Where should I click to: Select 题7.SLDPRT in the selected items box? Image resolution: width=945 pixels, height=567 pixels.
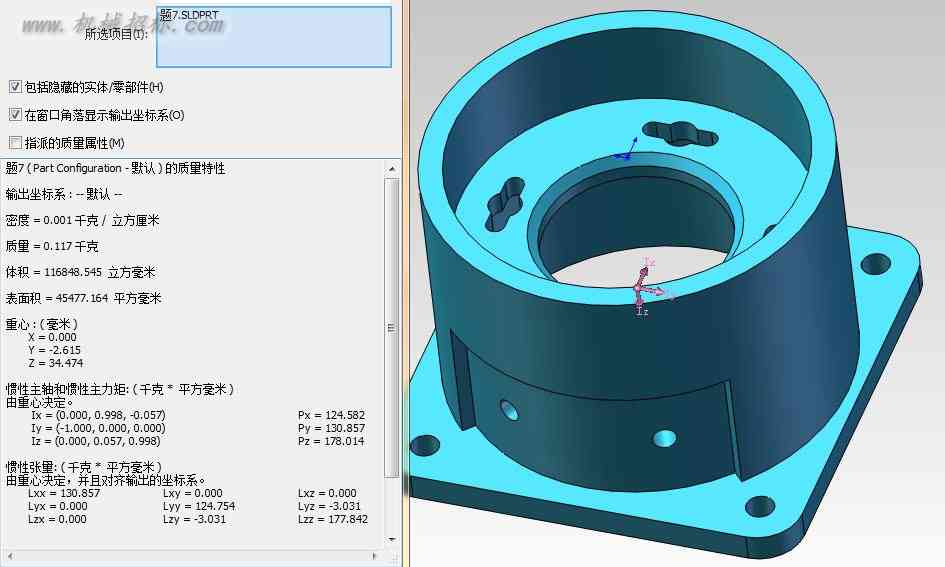(x=189, y=14)
